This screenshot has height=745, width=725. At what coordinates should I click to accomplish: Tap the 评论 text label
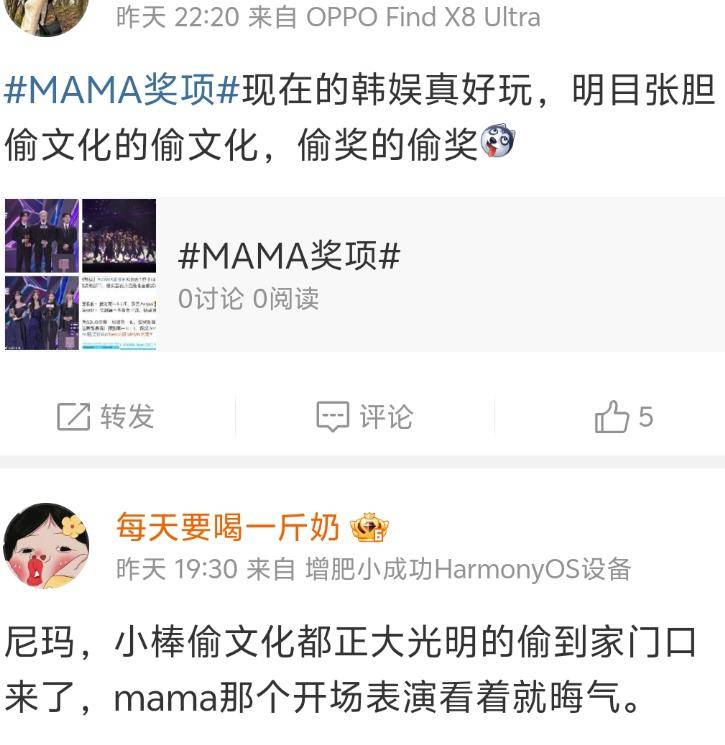click(386, 417)
